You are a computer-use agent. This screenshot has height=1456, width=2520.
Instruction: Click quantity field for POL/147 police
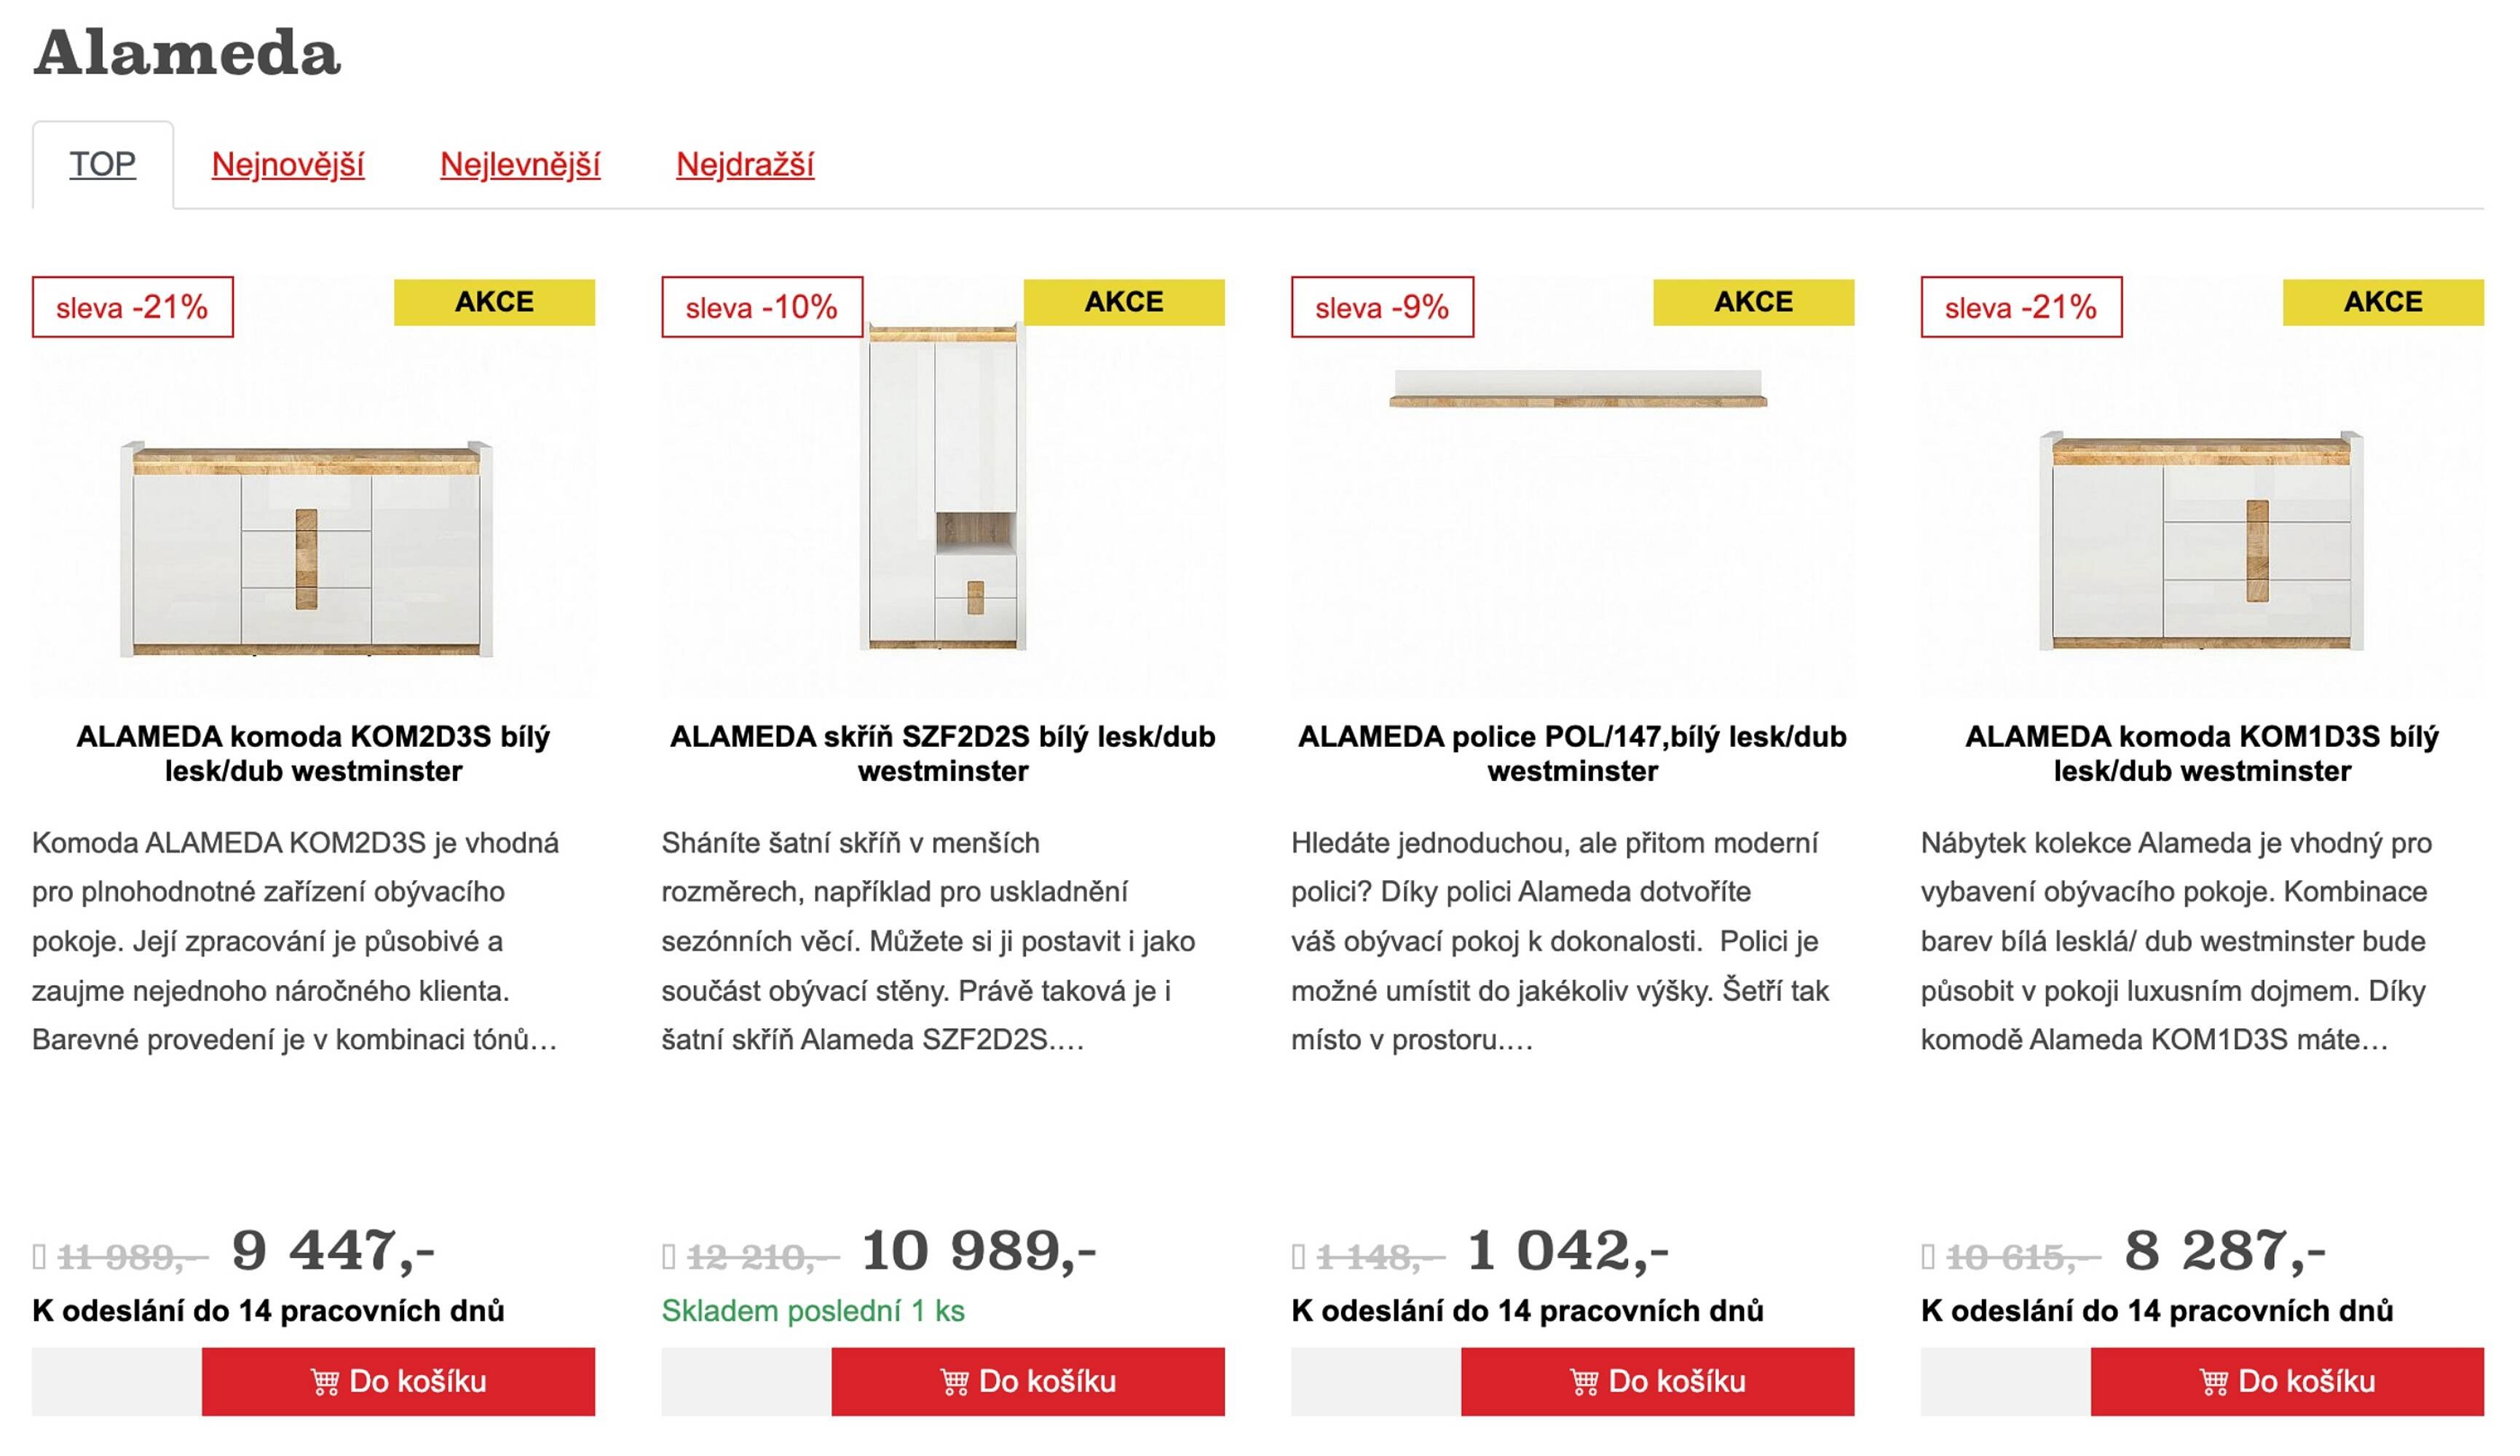coord(1376,1382)
